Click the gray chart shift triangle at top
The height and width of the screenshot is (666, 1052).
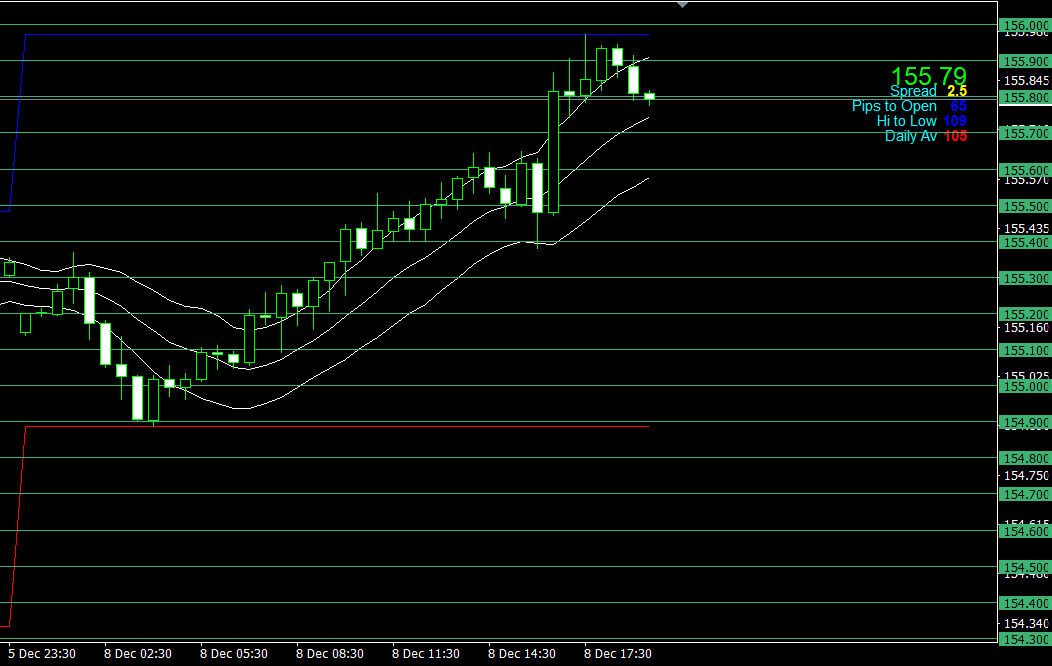click(x=682, y=5)
